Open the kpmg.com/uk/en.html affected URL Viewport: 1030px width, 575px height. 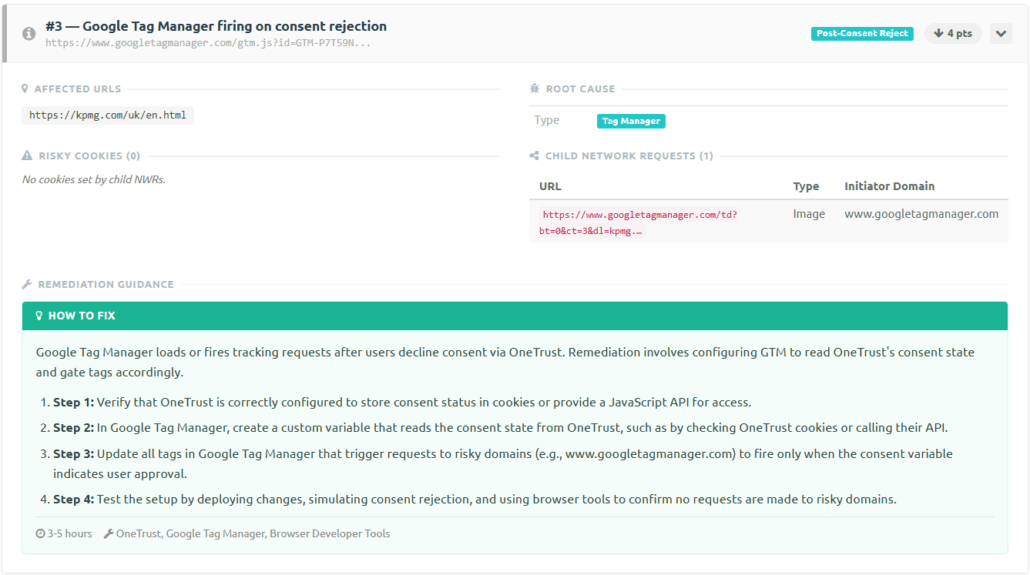108,115
